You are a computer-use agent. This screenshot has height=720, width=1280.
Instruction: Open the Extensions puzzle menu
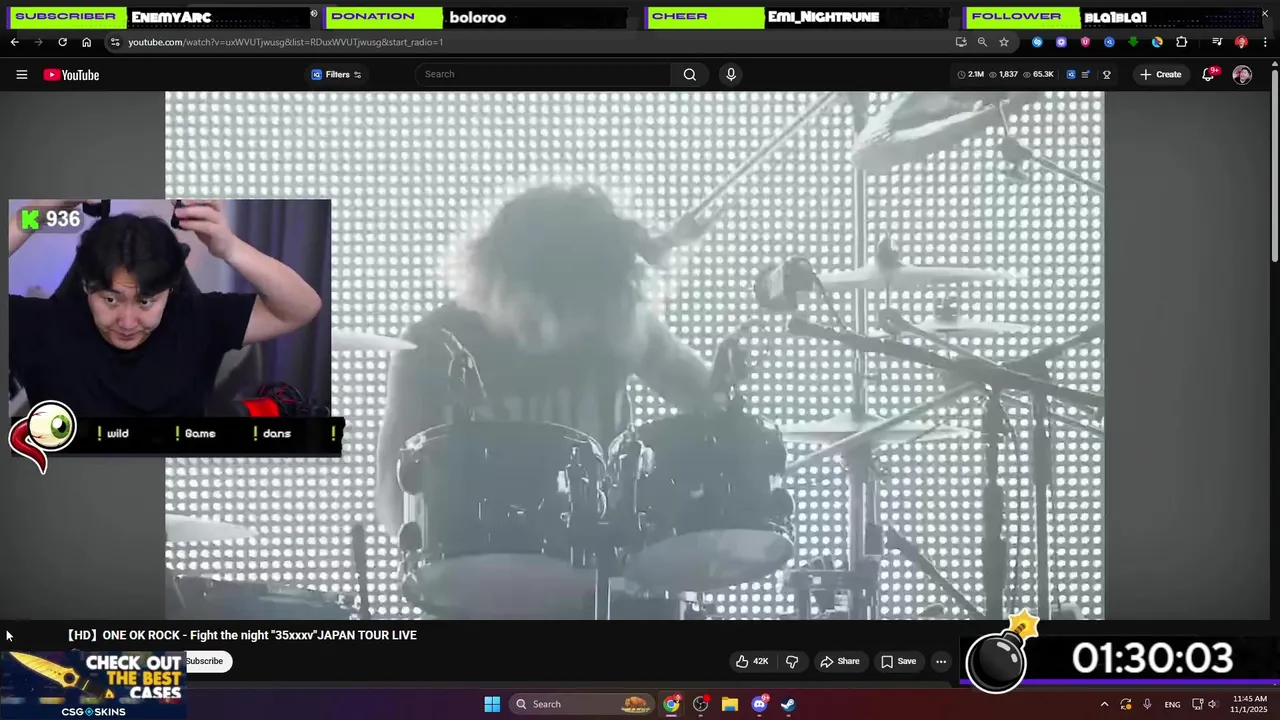[x=1182, y=42]
